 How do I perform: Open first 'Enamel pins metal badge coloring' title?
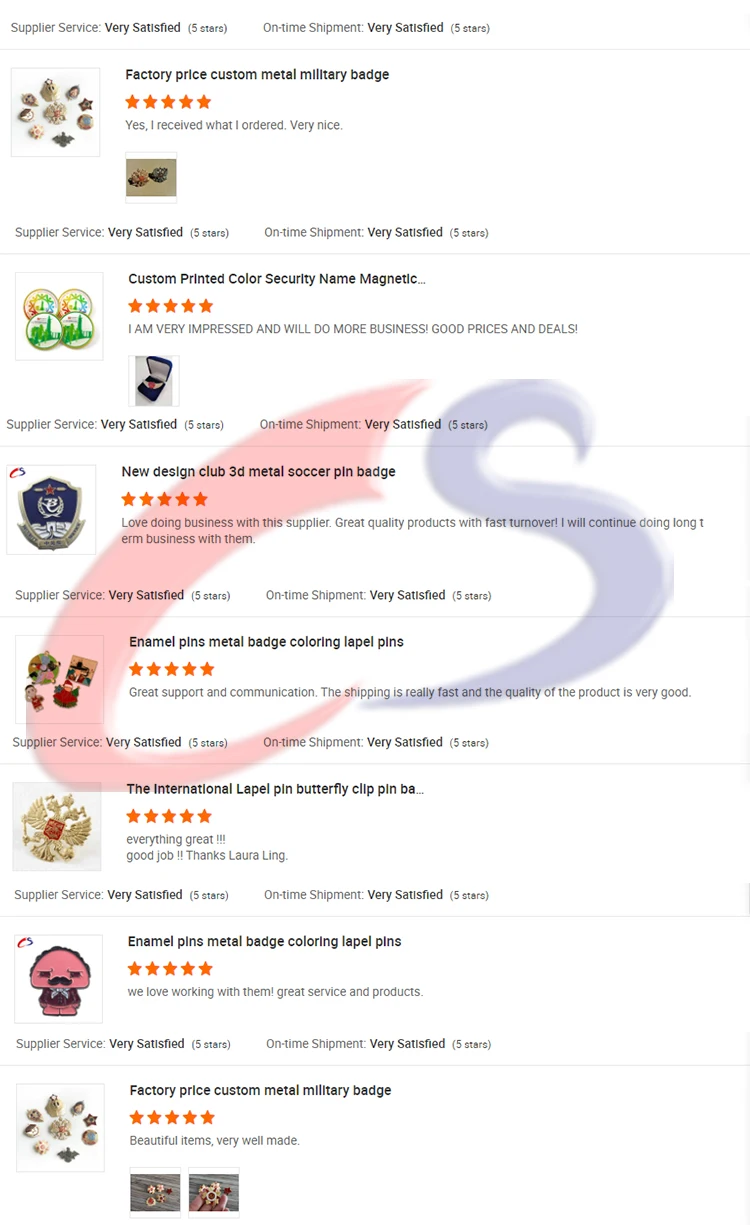266,642
